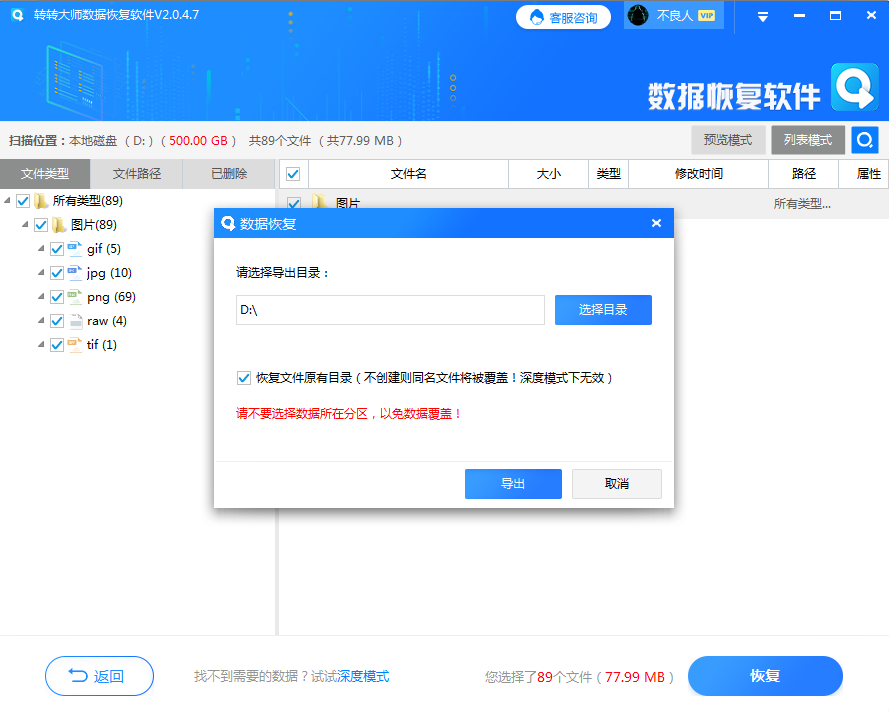Collapse the 图片(89) tree branch
Viewport: 889px width, 712px height.
click(x=23, y=224)
